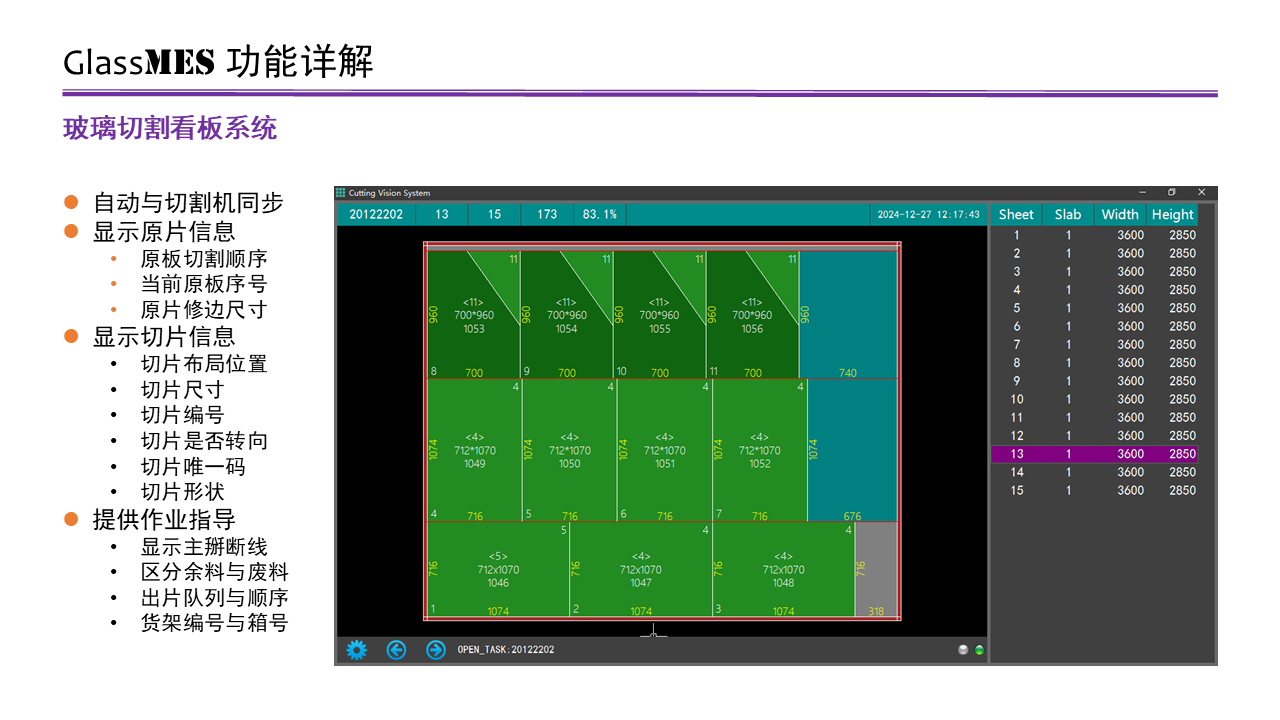This screenshot has width=1280, height=720.
Task: Click the gray scrap area labeled 318
Action: [x=876, y=569]
